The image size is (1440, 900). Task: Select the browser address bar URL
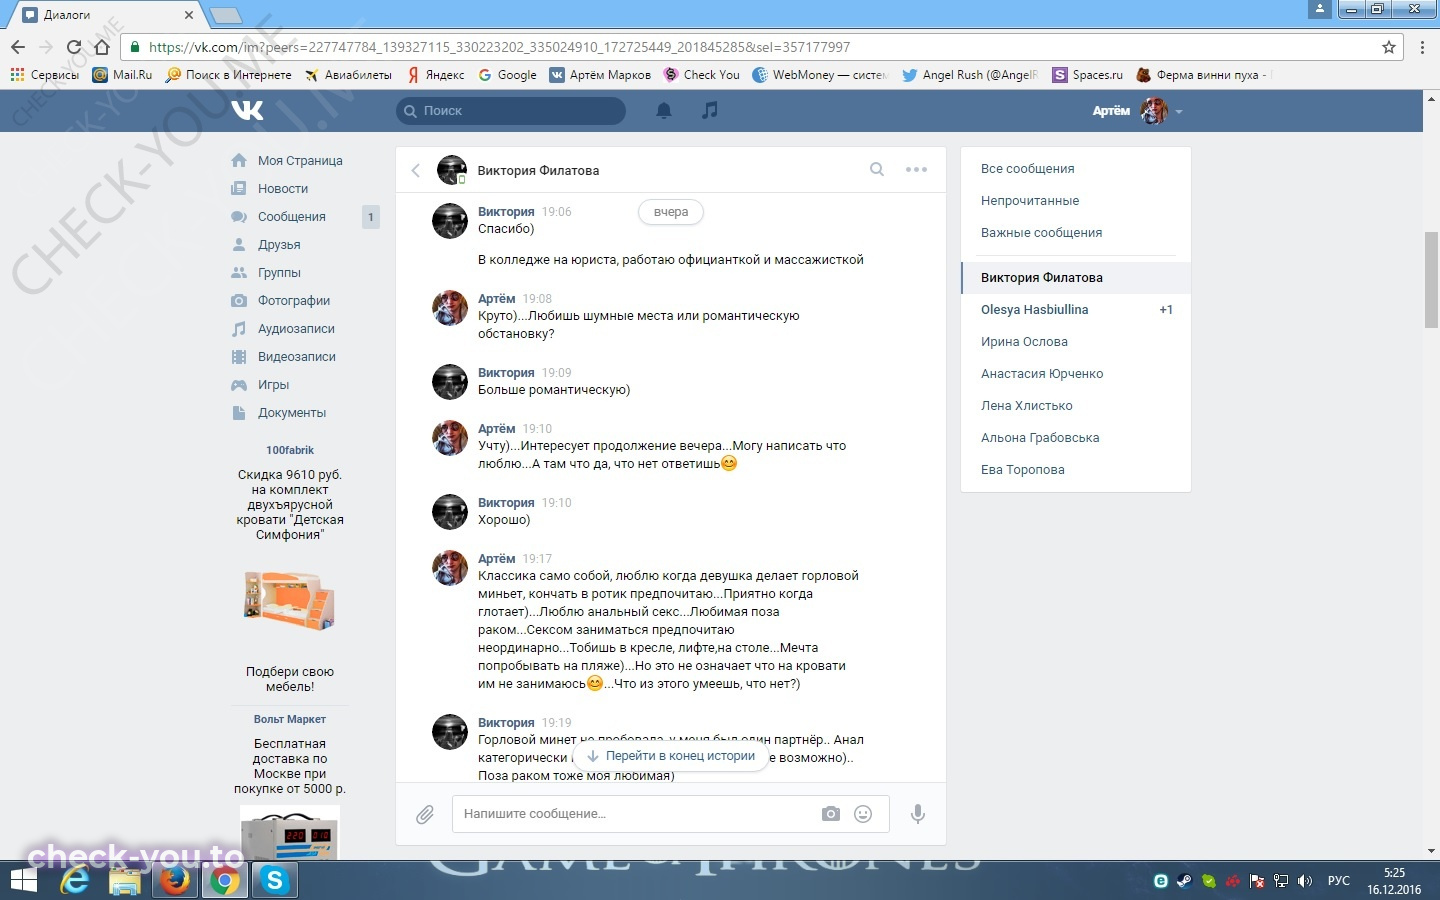tap(500, 47)
